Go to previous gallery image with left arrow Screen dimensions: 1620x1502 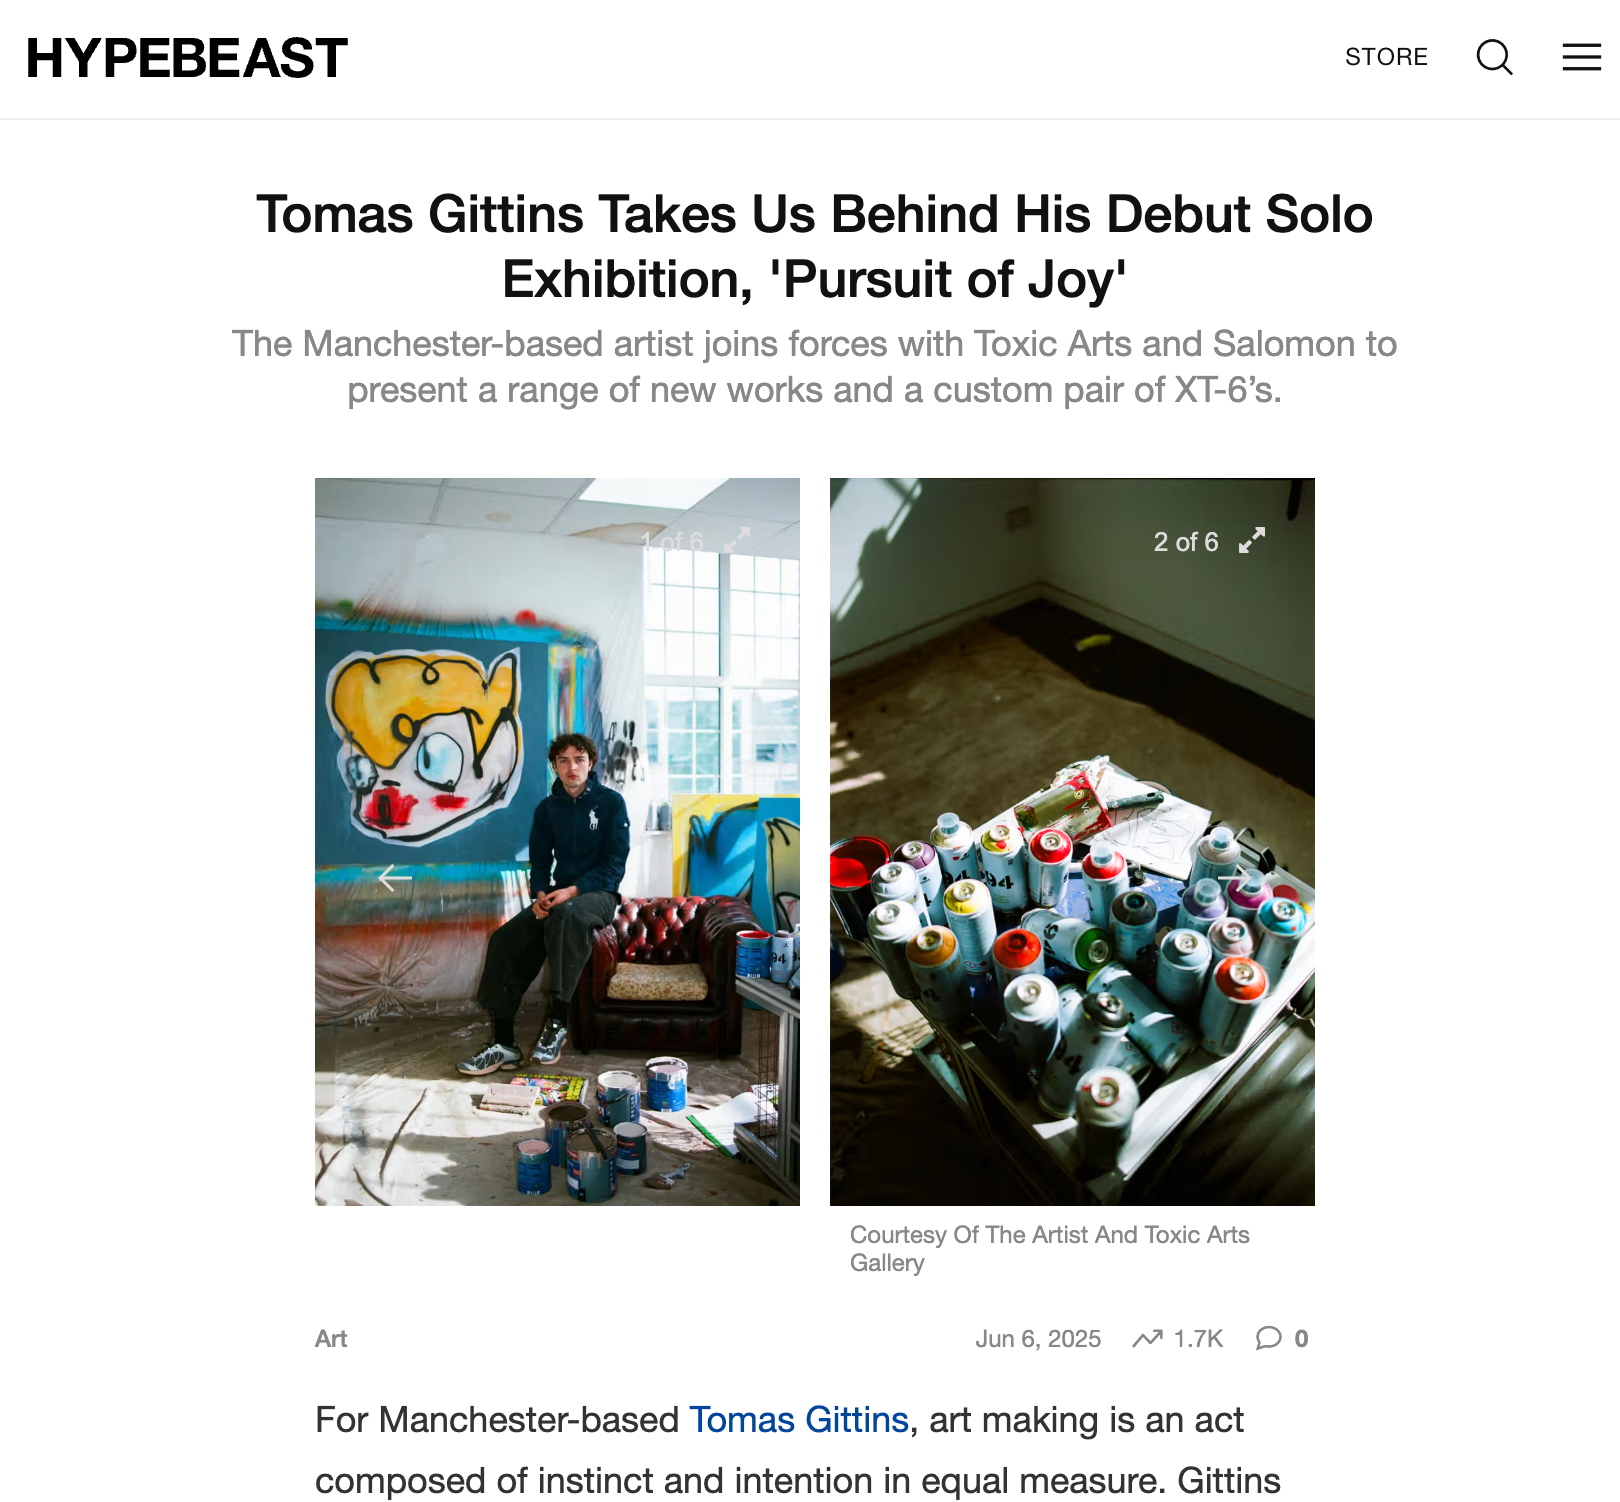(395, 878)
